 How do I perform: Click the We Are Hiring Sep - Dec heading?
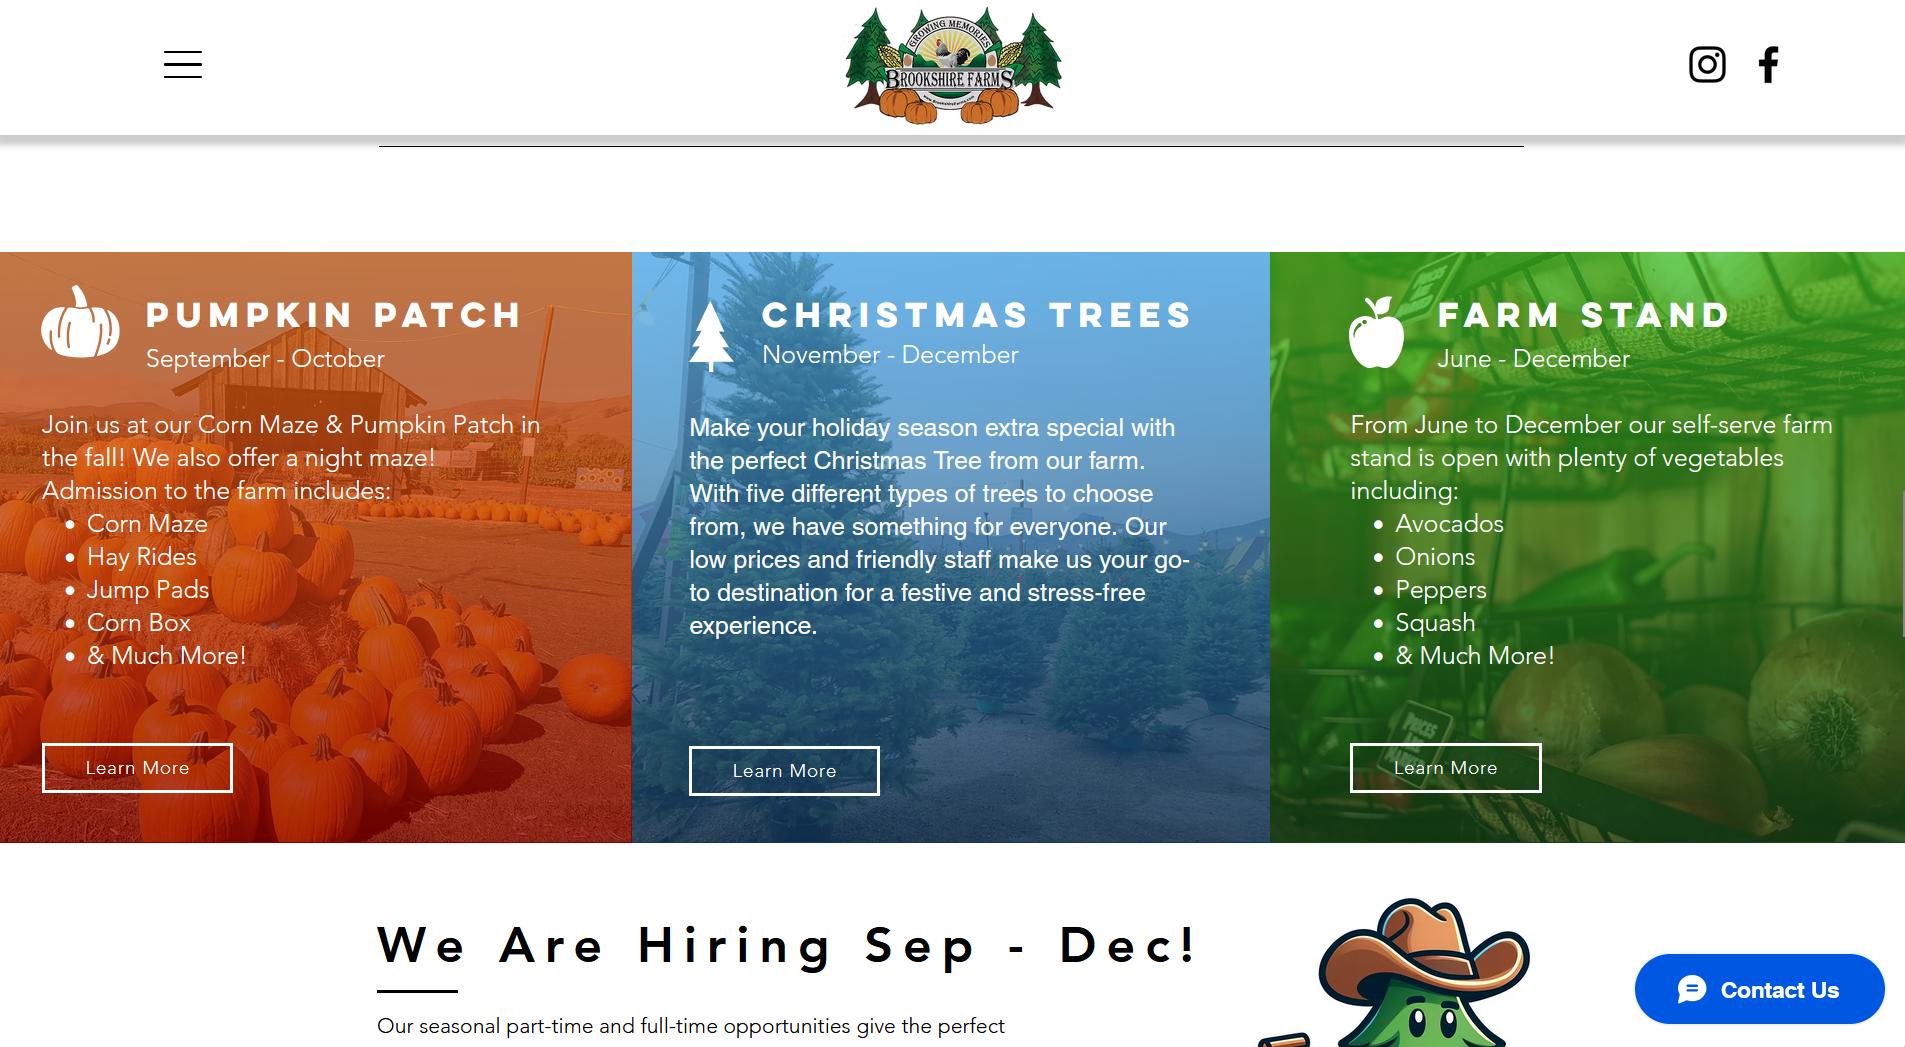(786, 945)
